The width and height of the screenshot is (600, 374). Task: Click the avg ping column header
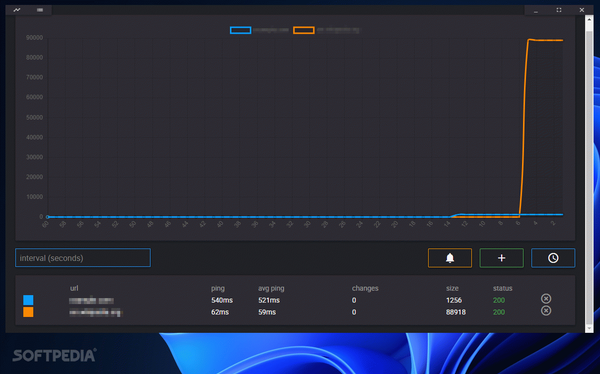(271, 288)
